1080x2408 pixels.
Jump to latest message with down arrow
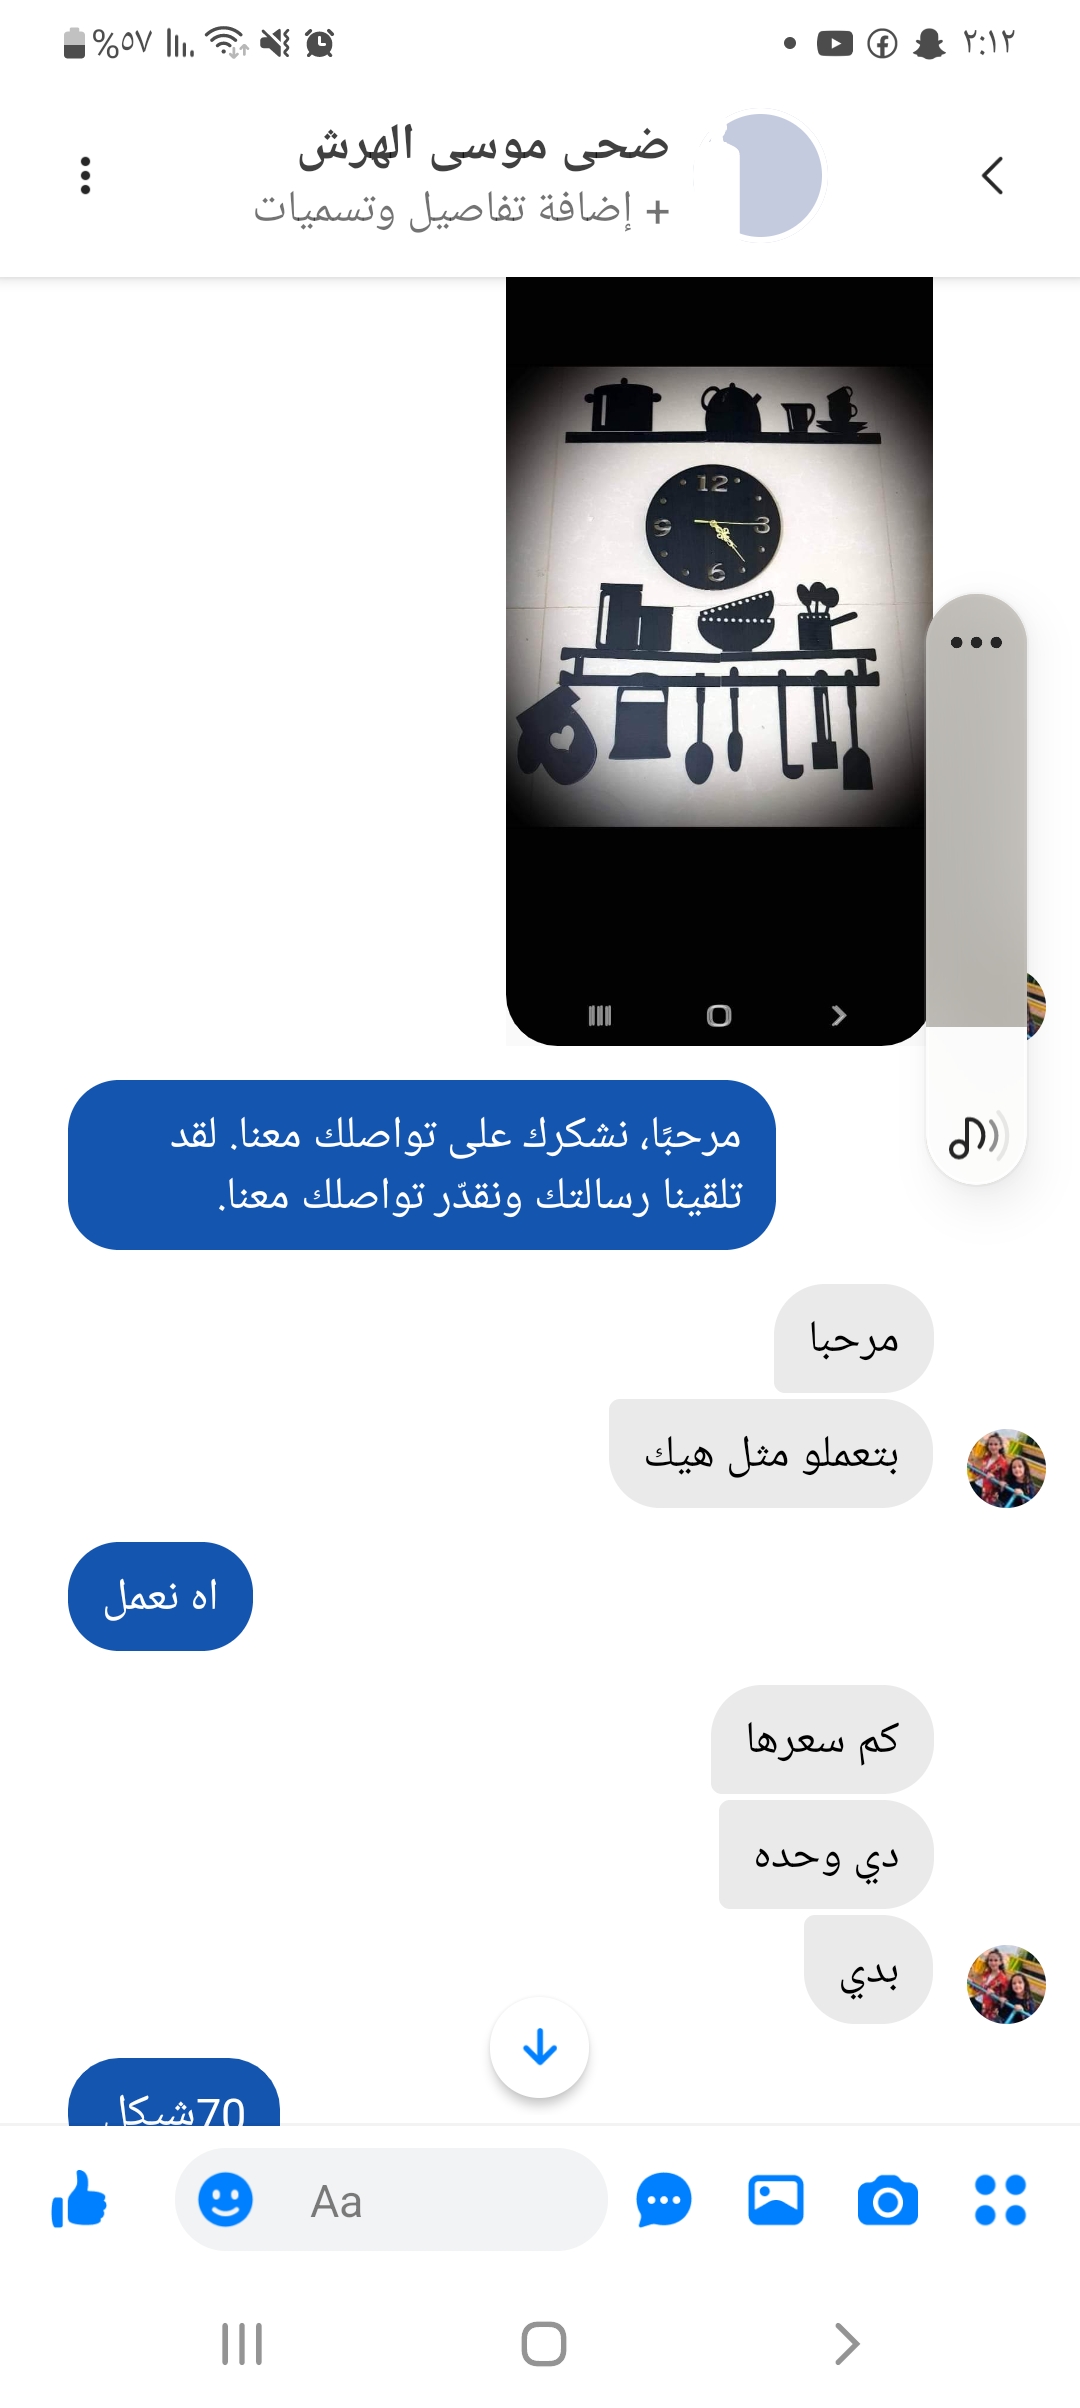tap(540, 2048)
